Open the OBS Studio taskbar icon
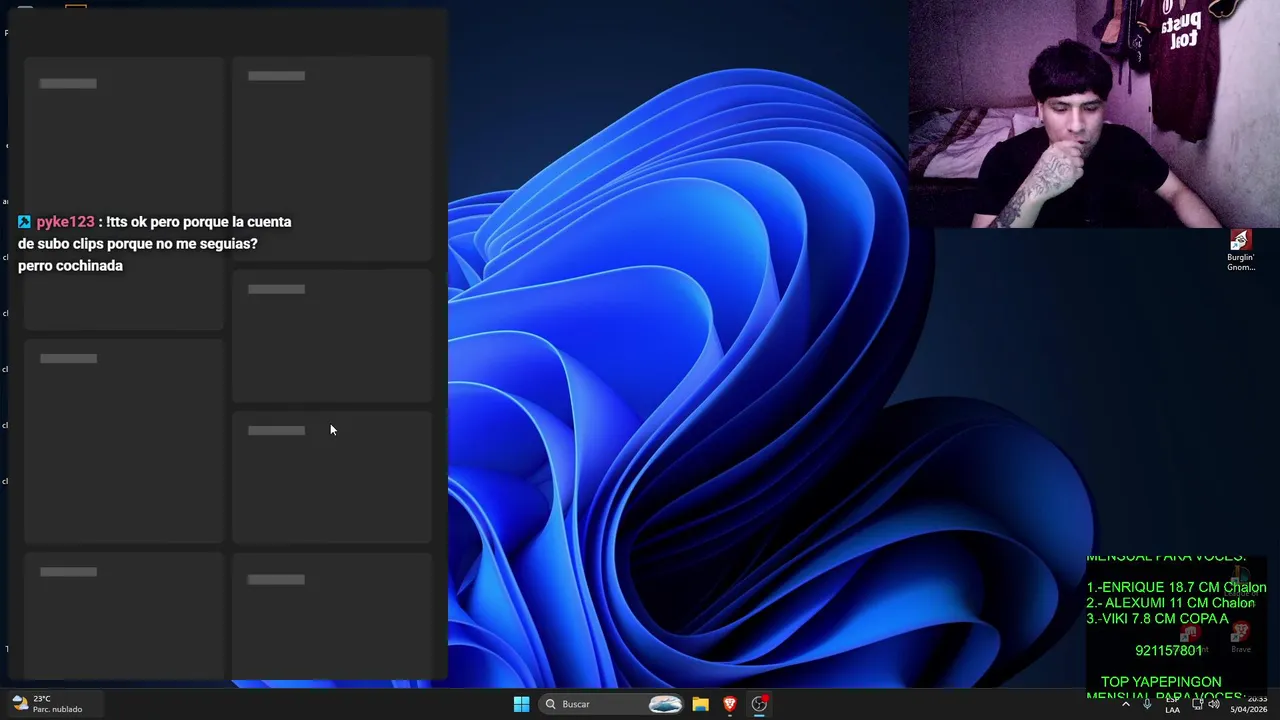This screenshot has height=720, width=1280. [760, 704]
